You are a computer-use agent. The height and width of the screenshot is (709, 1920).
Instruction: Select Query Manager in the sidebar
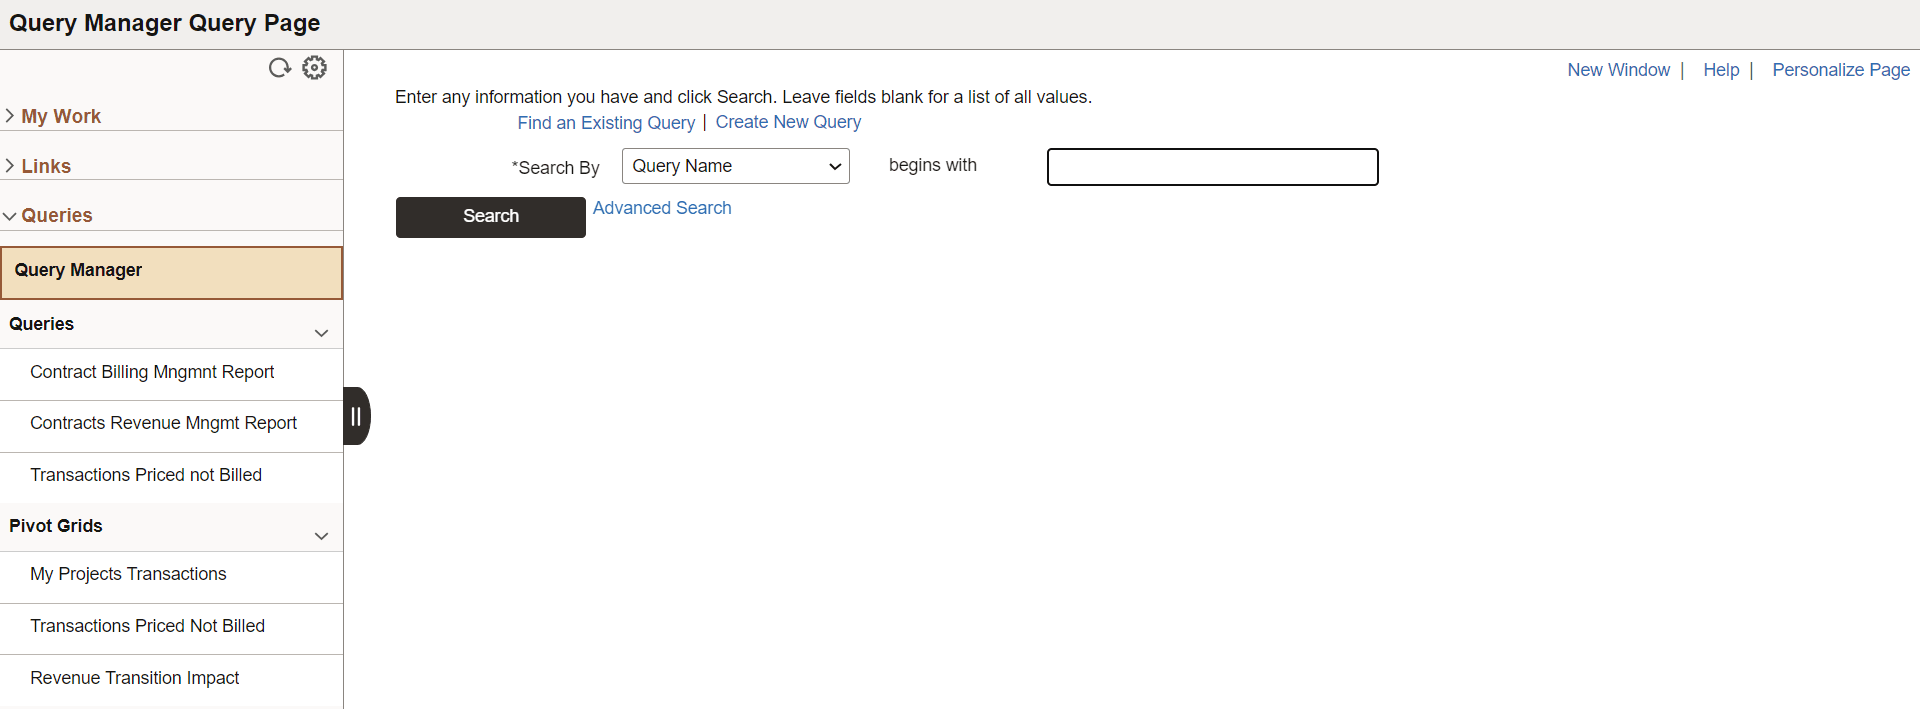(x=78, y=270)
